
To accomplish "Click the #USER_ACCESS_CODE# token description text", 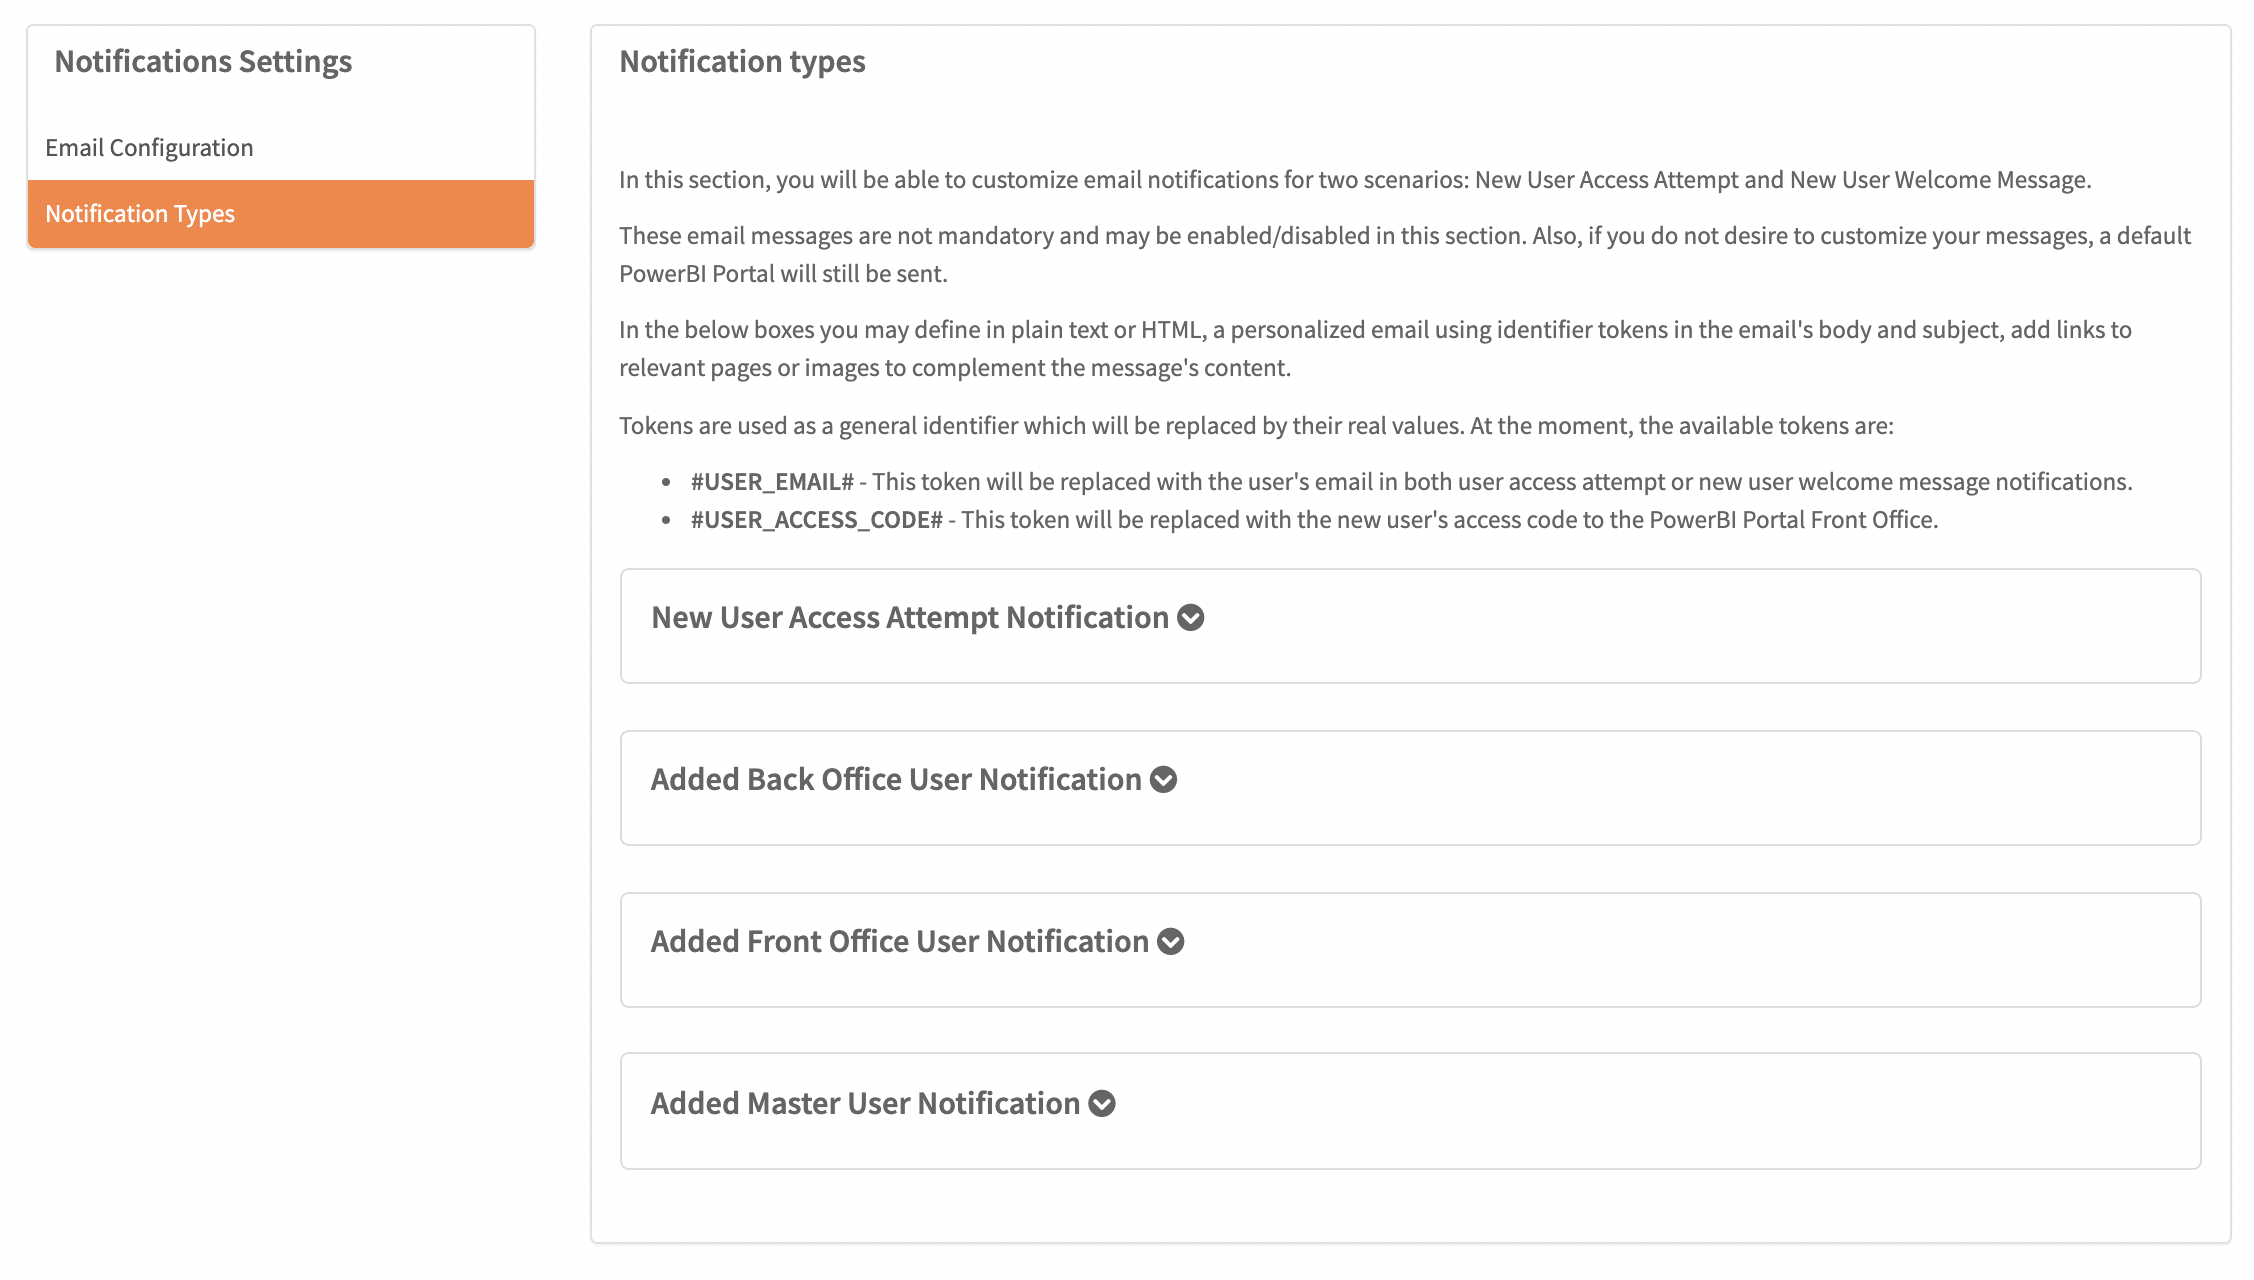I will pos(1448,520).
